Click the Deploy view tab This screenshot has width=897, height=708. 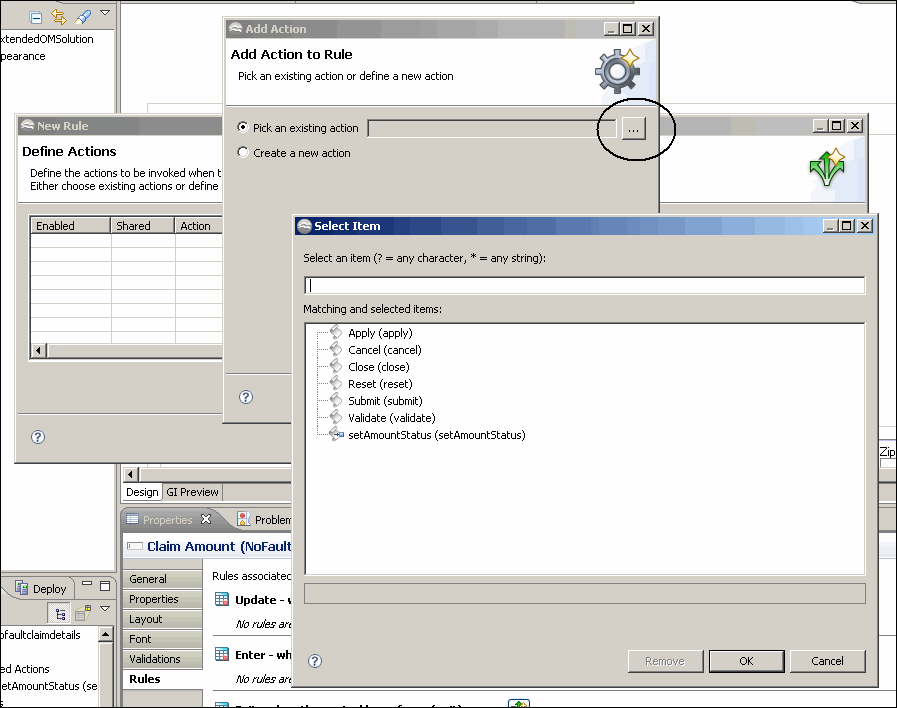click(41, 588)
